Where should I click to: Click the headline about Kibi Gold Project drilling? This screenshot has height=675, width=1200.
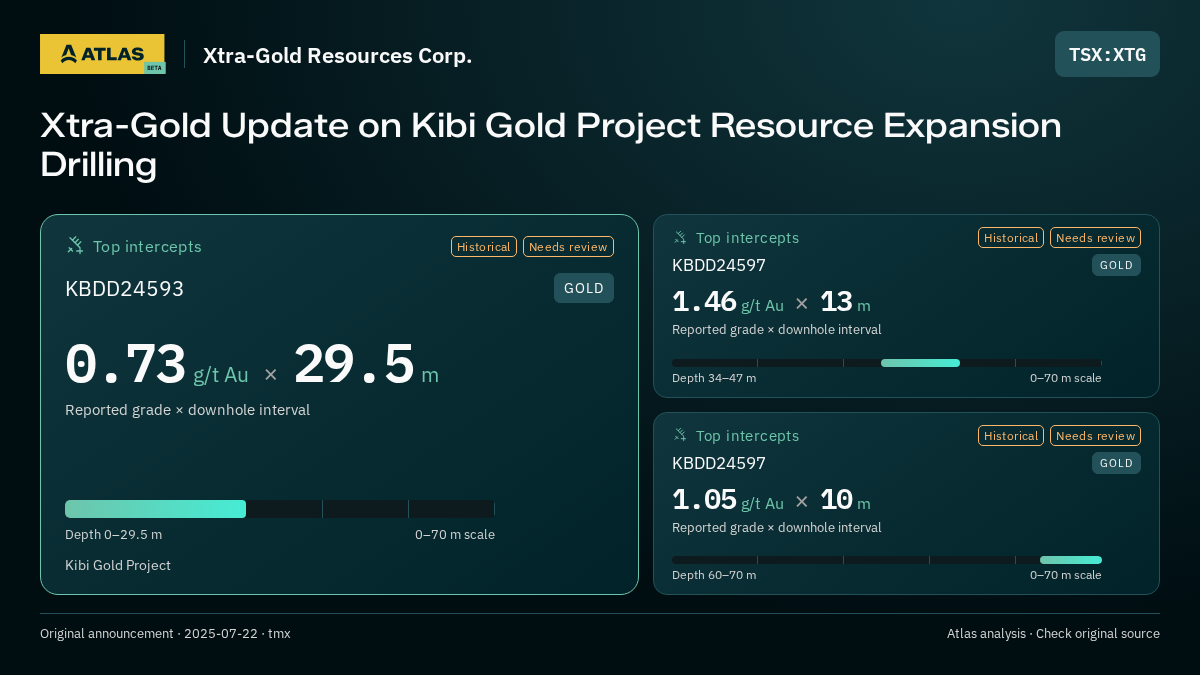coord(551,145)
